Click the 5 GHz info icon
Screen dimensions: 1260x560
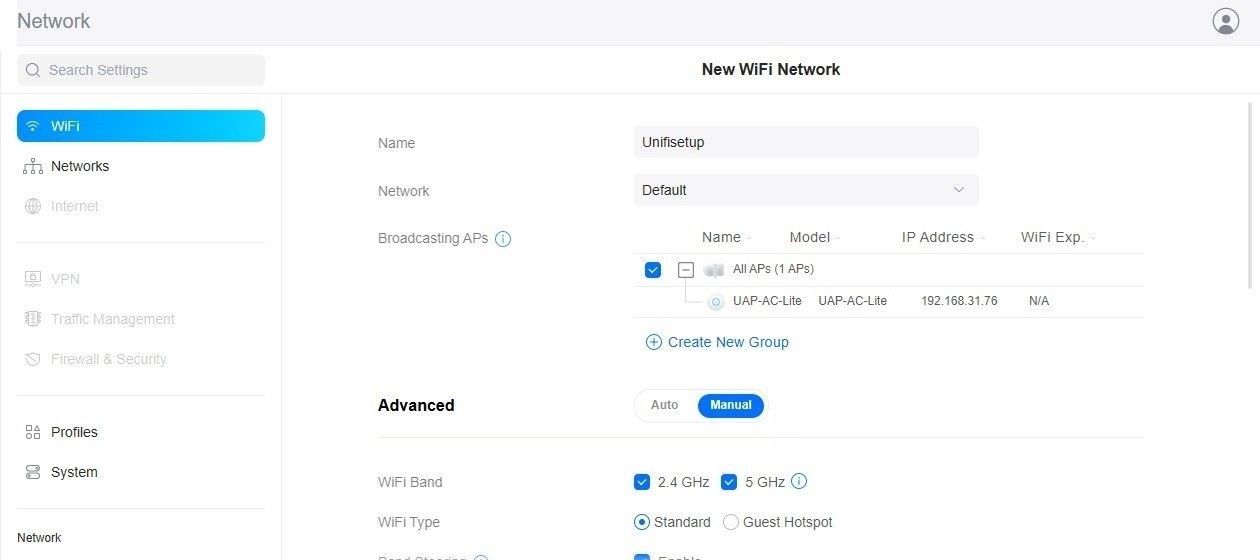tap(799, 481)
